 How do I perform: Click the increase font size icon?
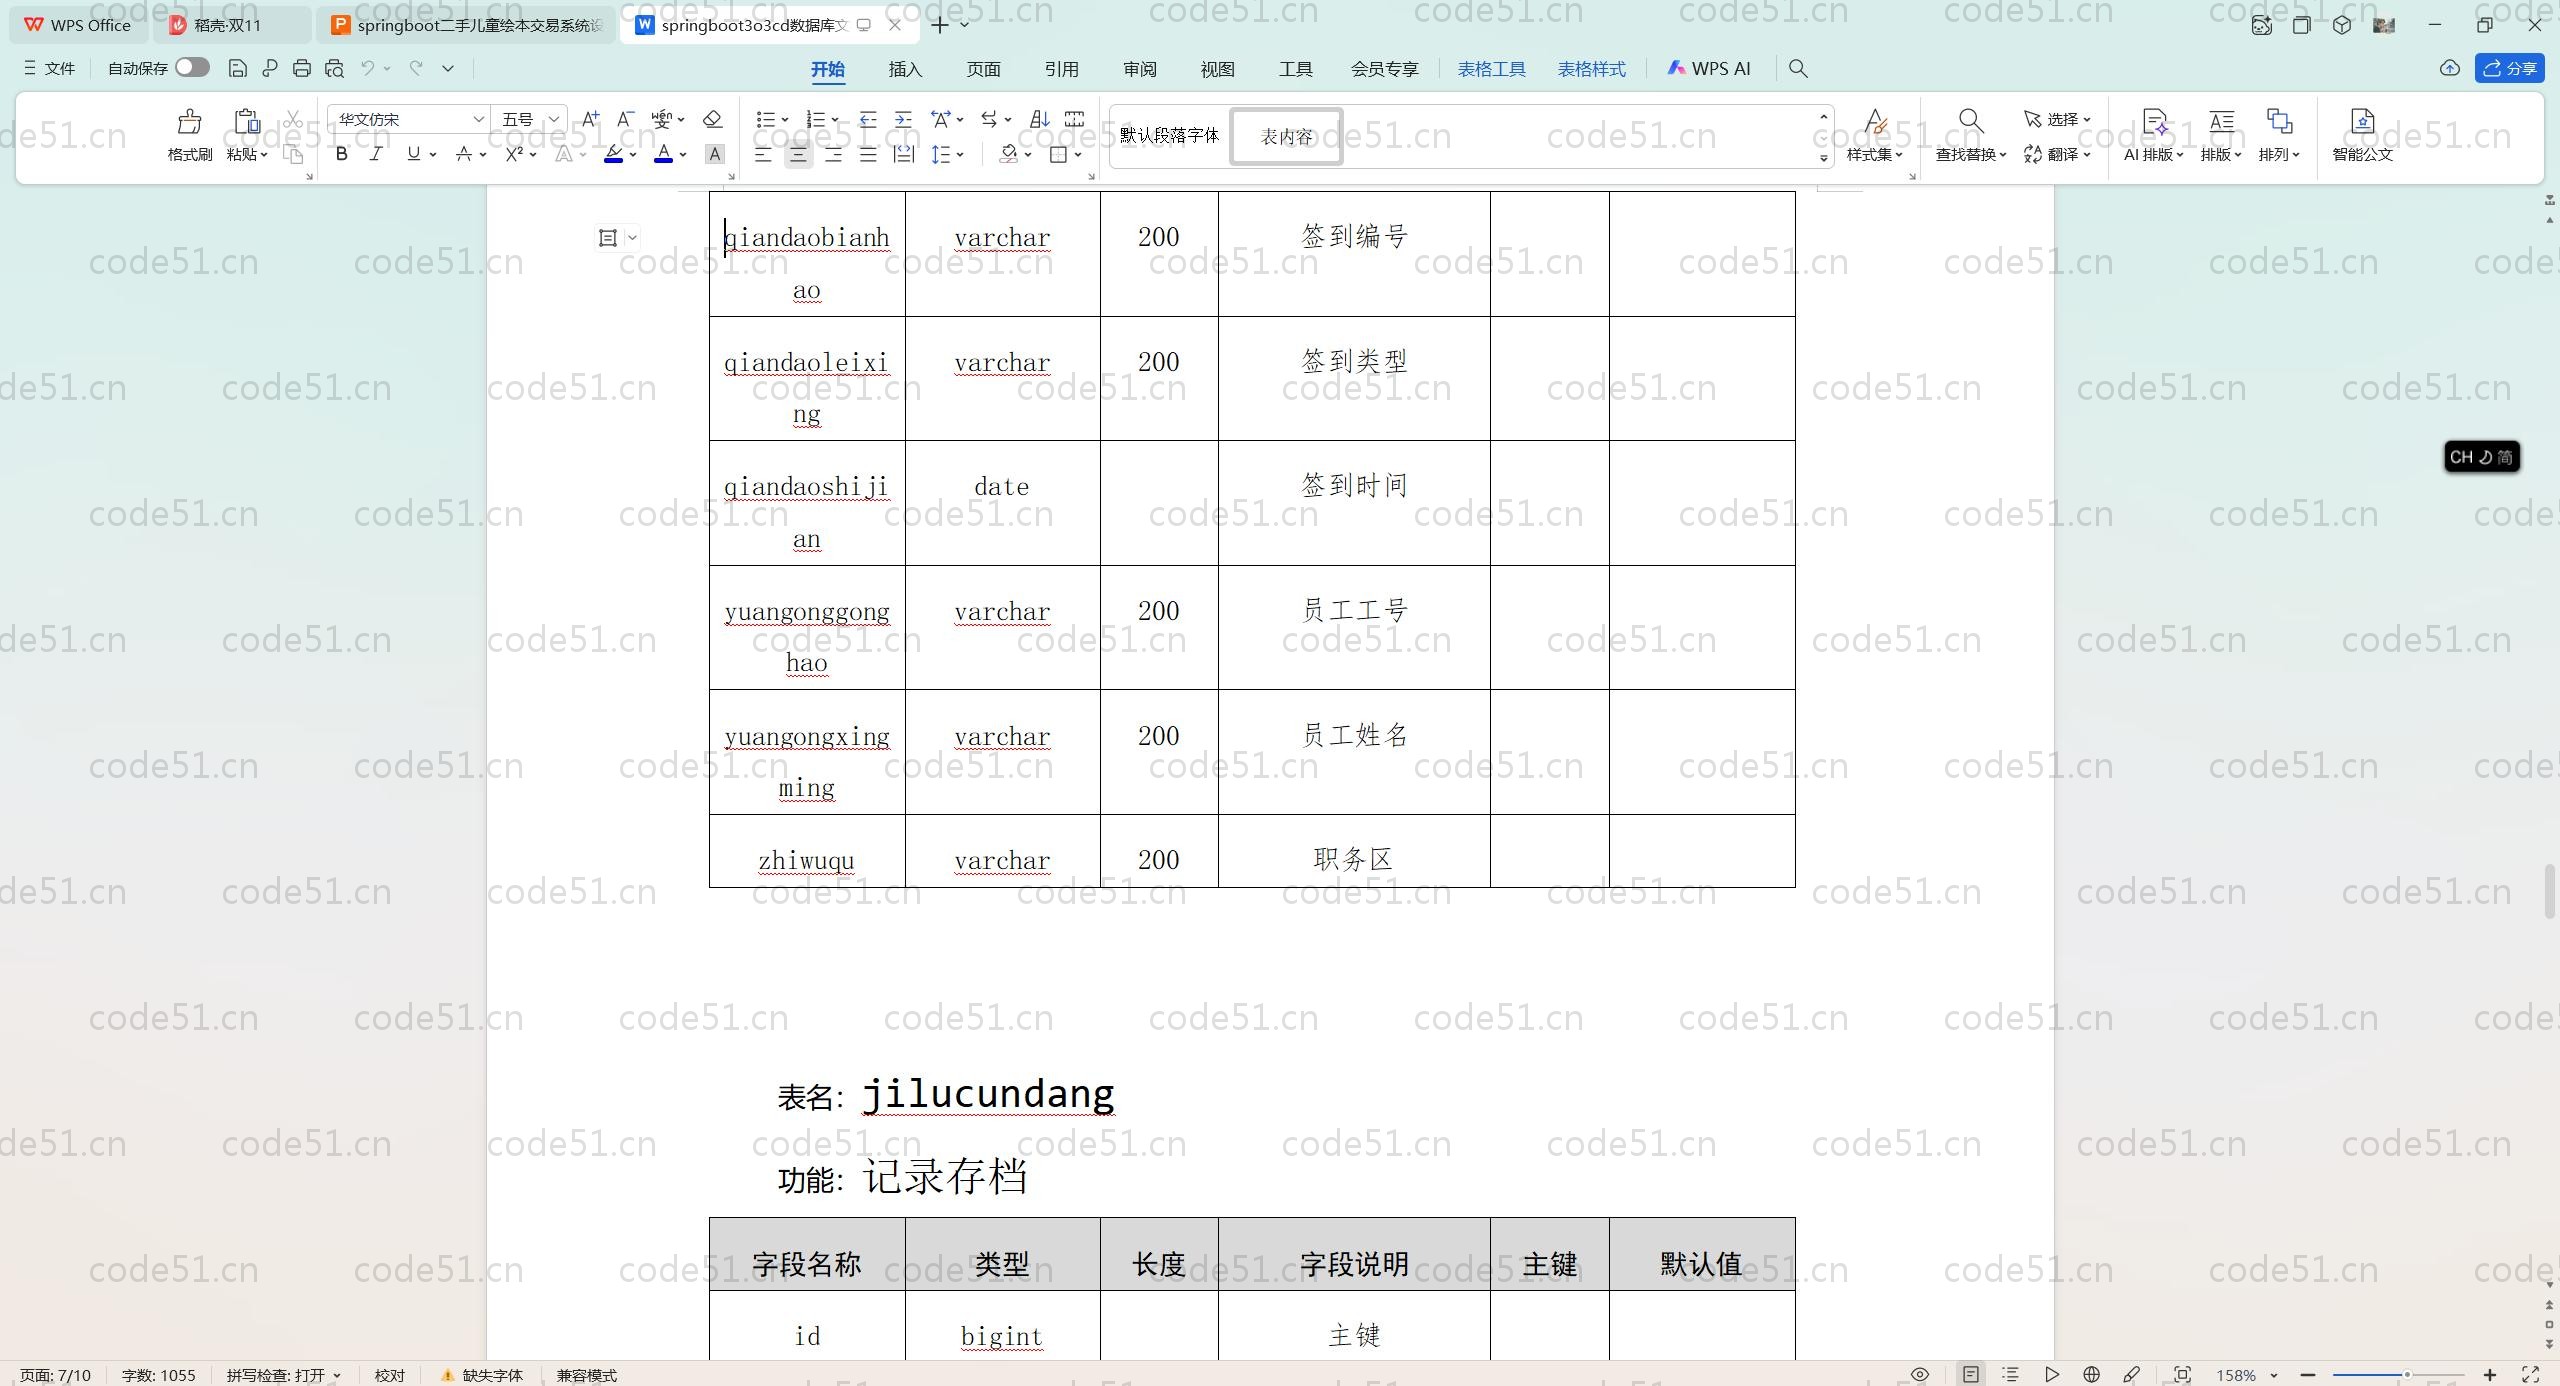pos(590,119)
